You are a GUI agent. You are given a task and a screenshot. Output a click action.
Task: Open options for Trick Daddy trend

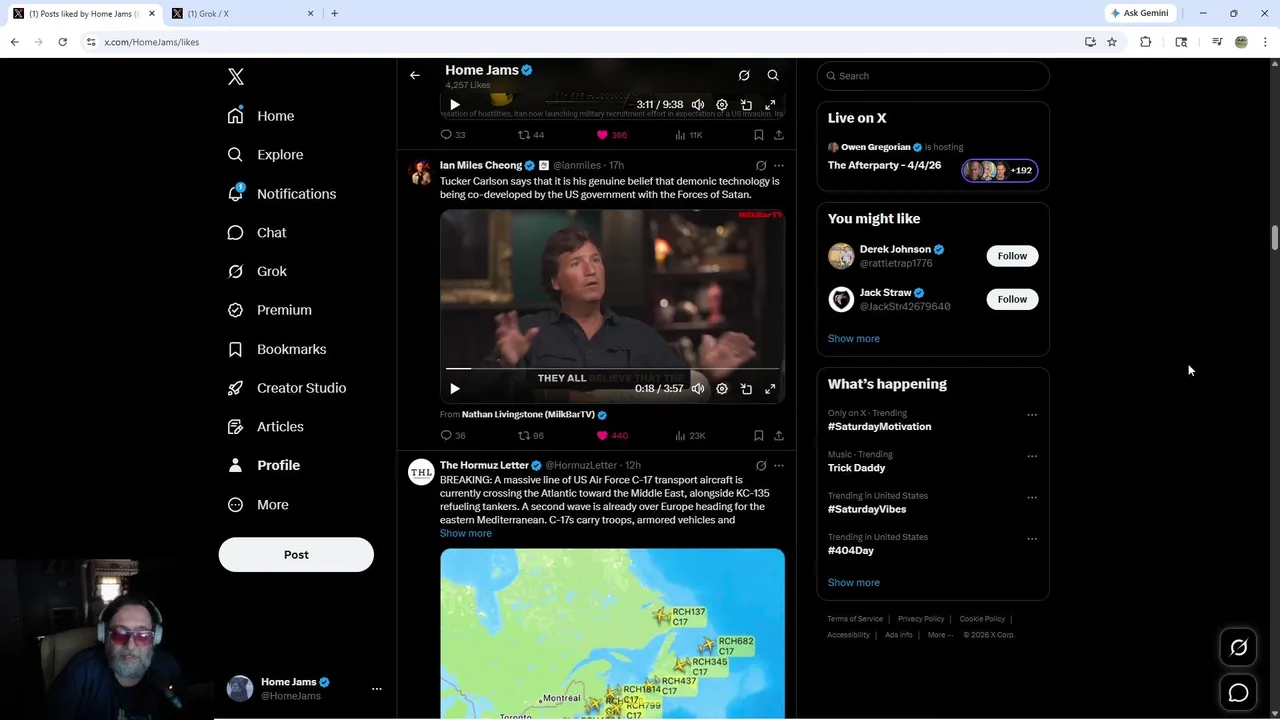[1032, 456]
